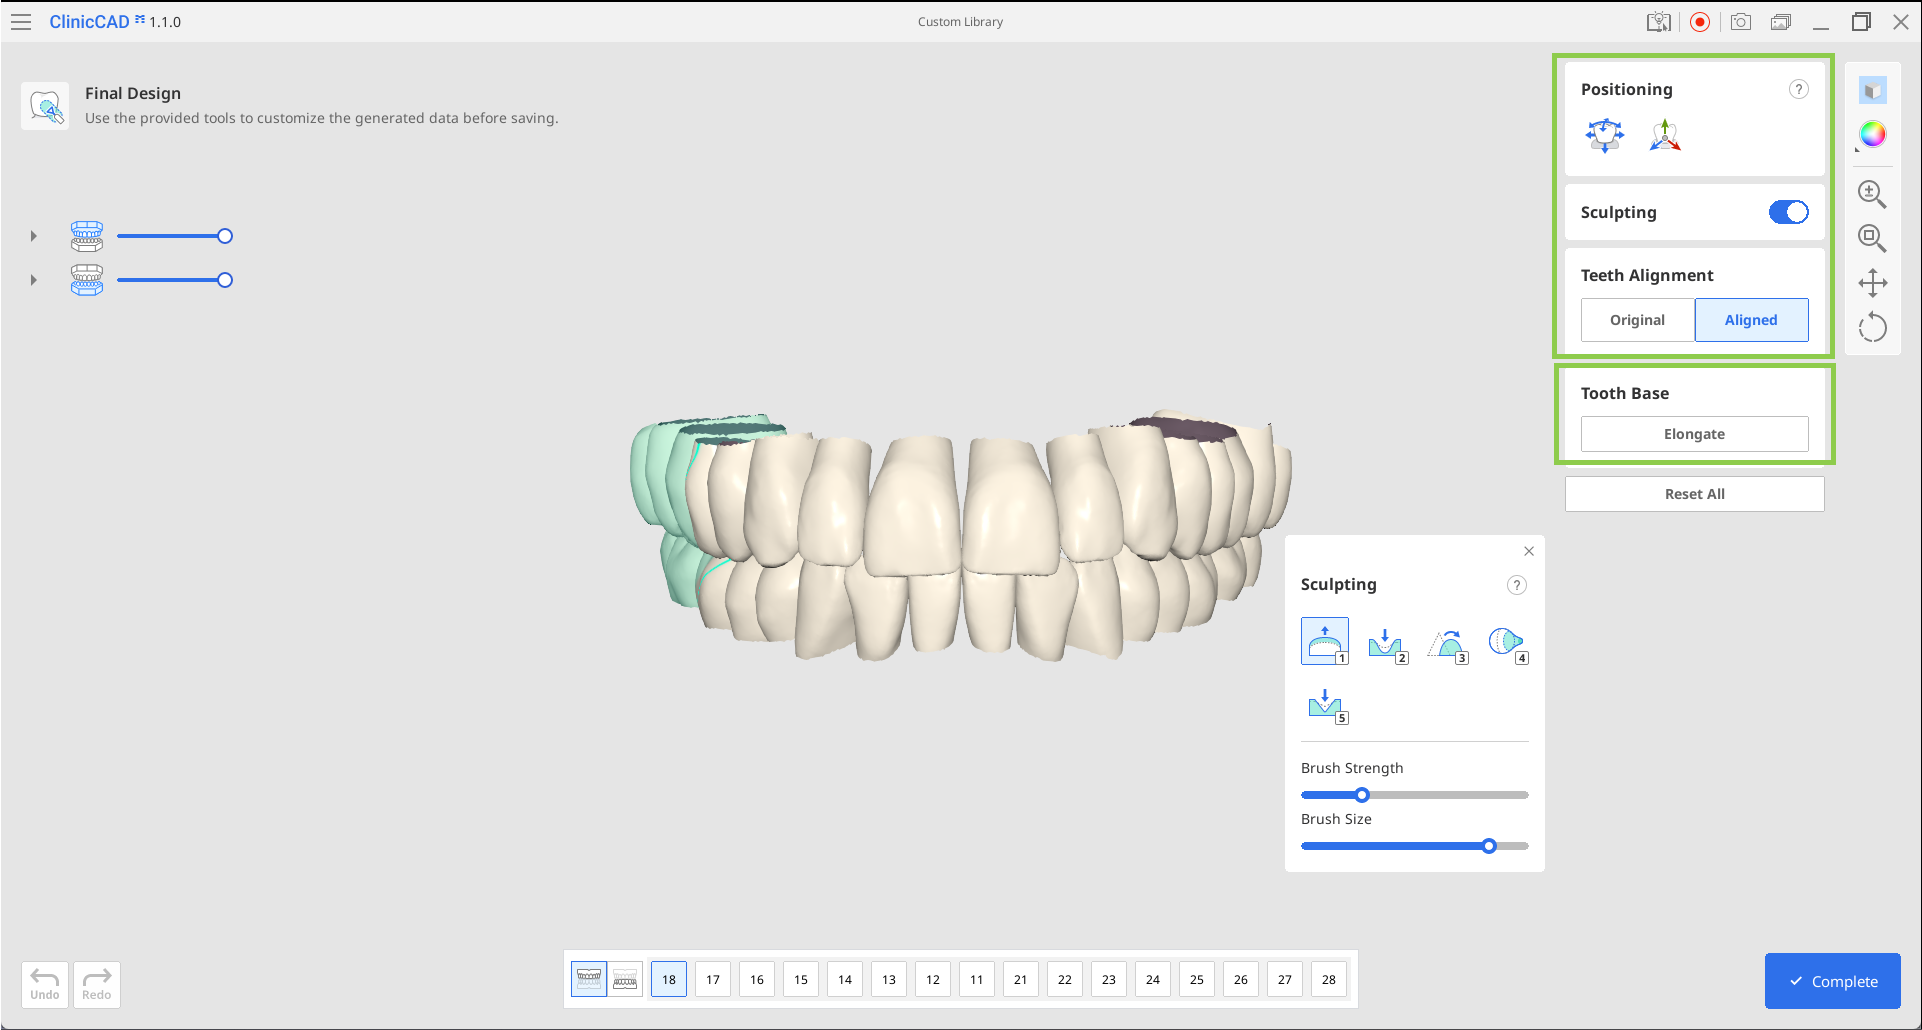
Task: Adjust the second arch opacity slider
Action: [174, 280]
